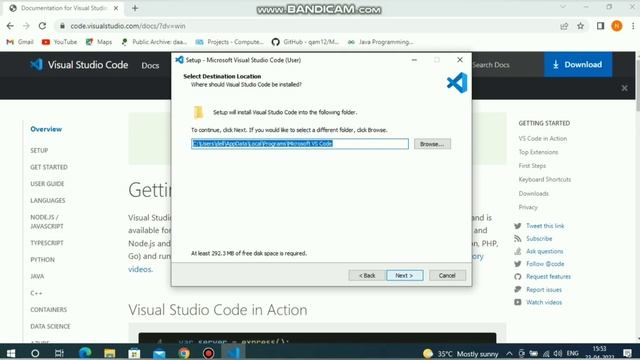Viewport: 640px width, 360px height.
Task: Open the Chrome profile avatar
Action: click(617, 26)
